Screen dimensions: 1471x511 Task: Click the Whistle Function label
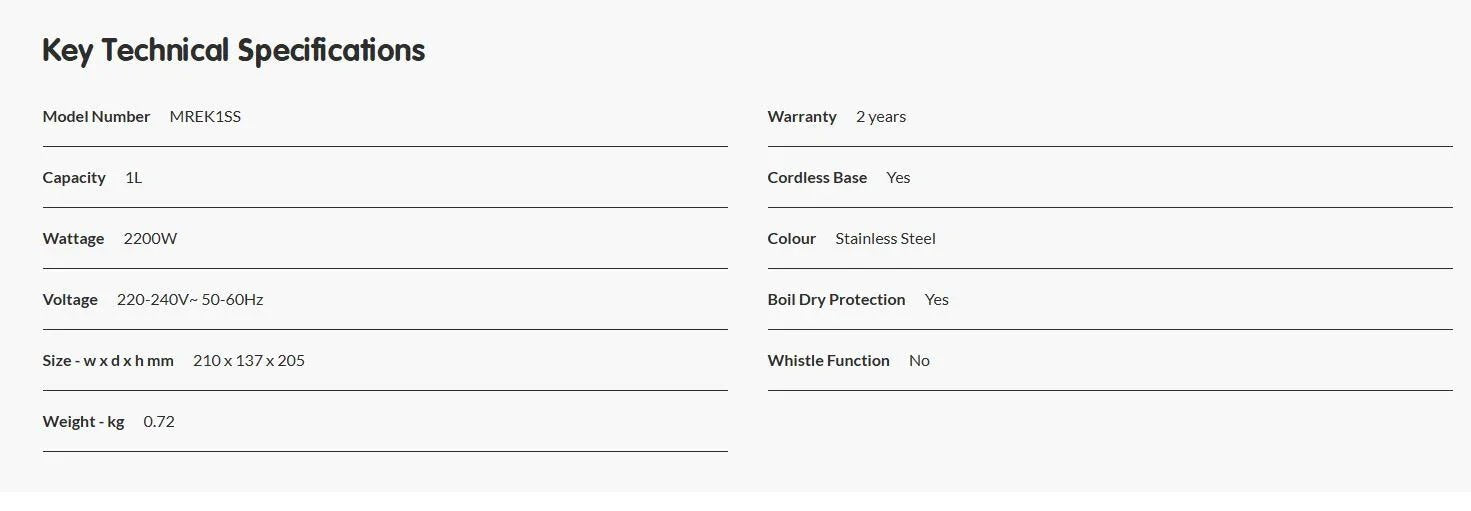click(828, 360)
